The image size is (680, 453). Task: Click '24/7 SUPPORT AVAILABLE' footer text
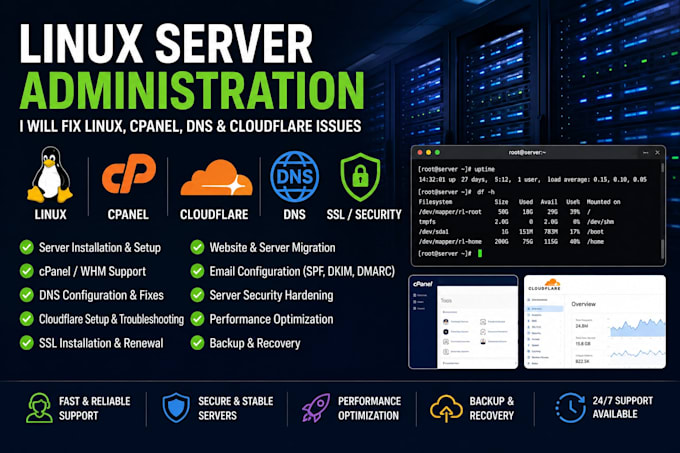tap(623, 407)
